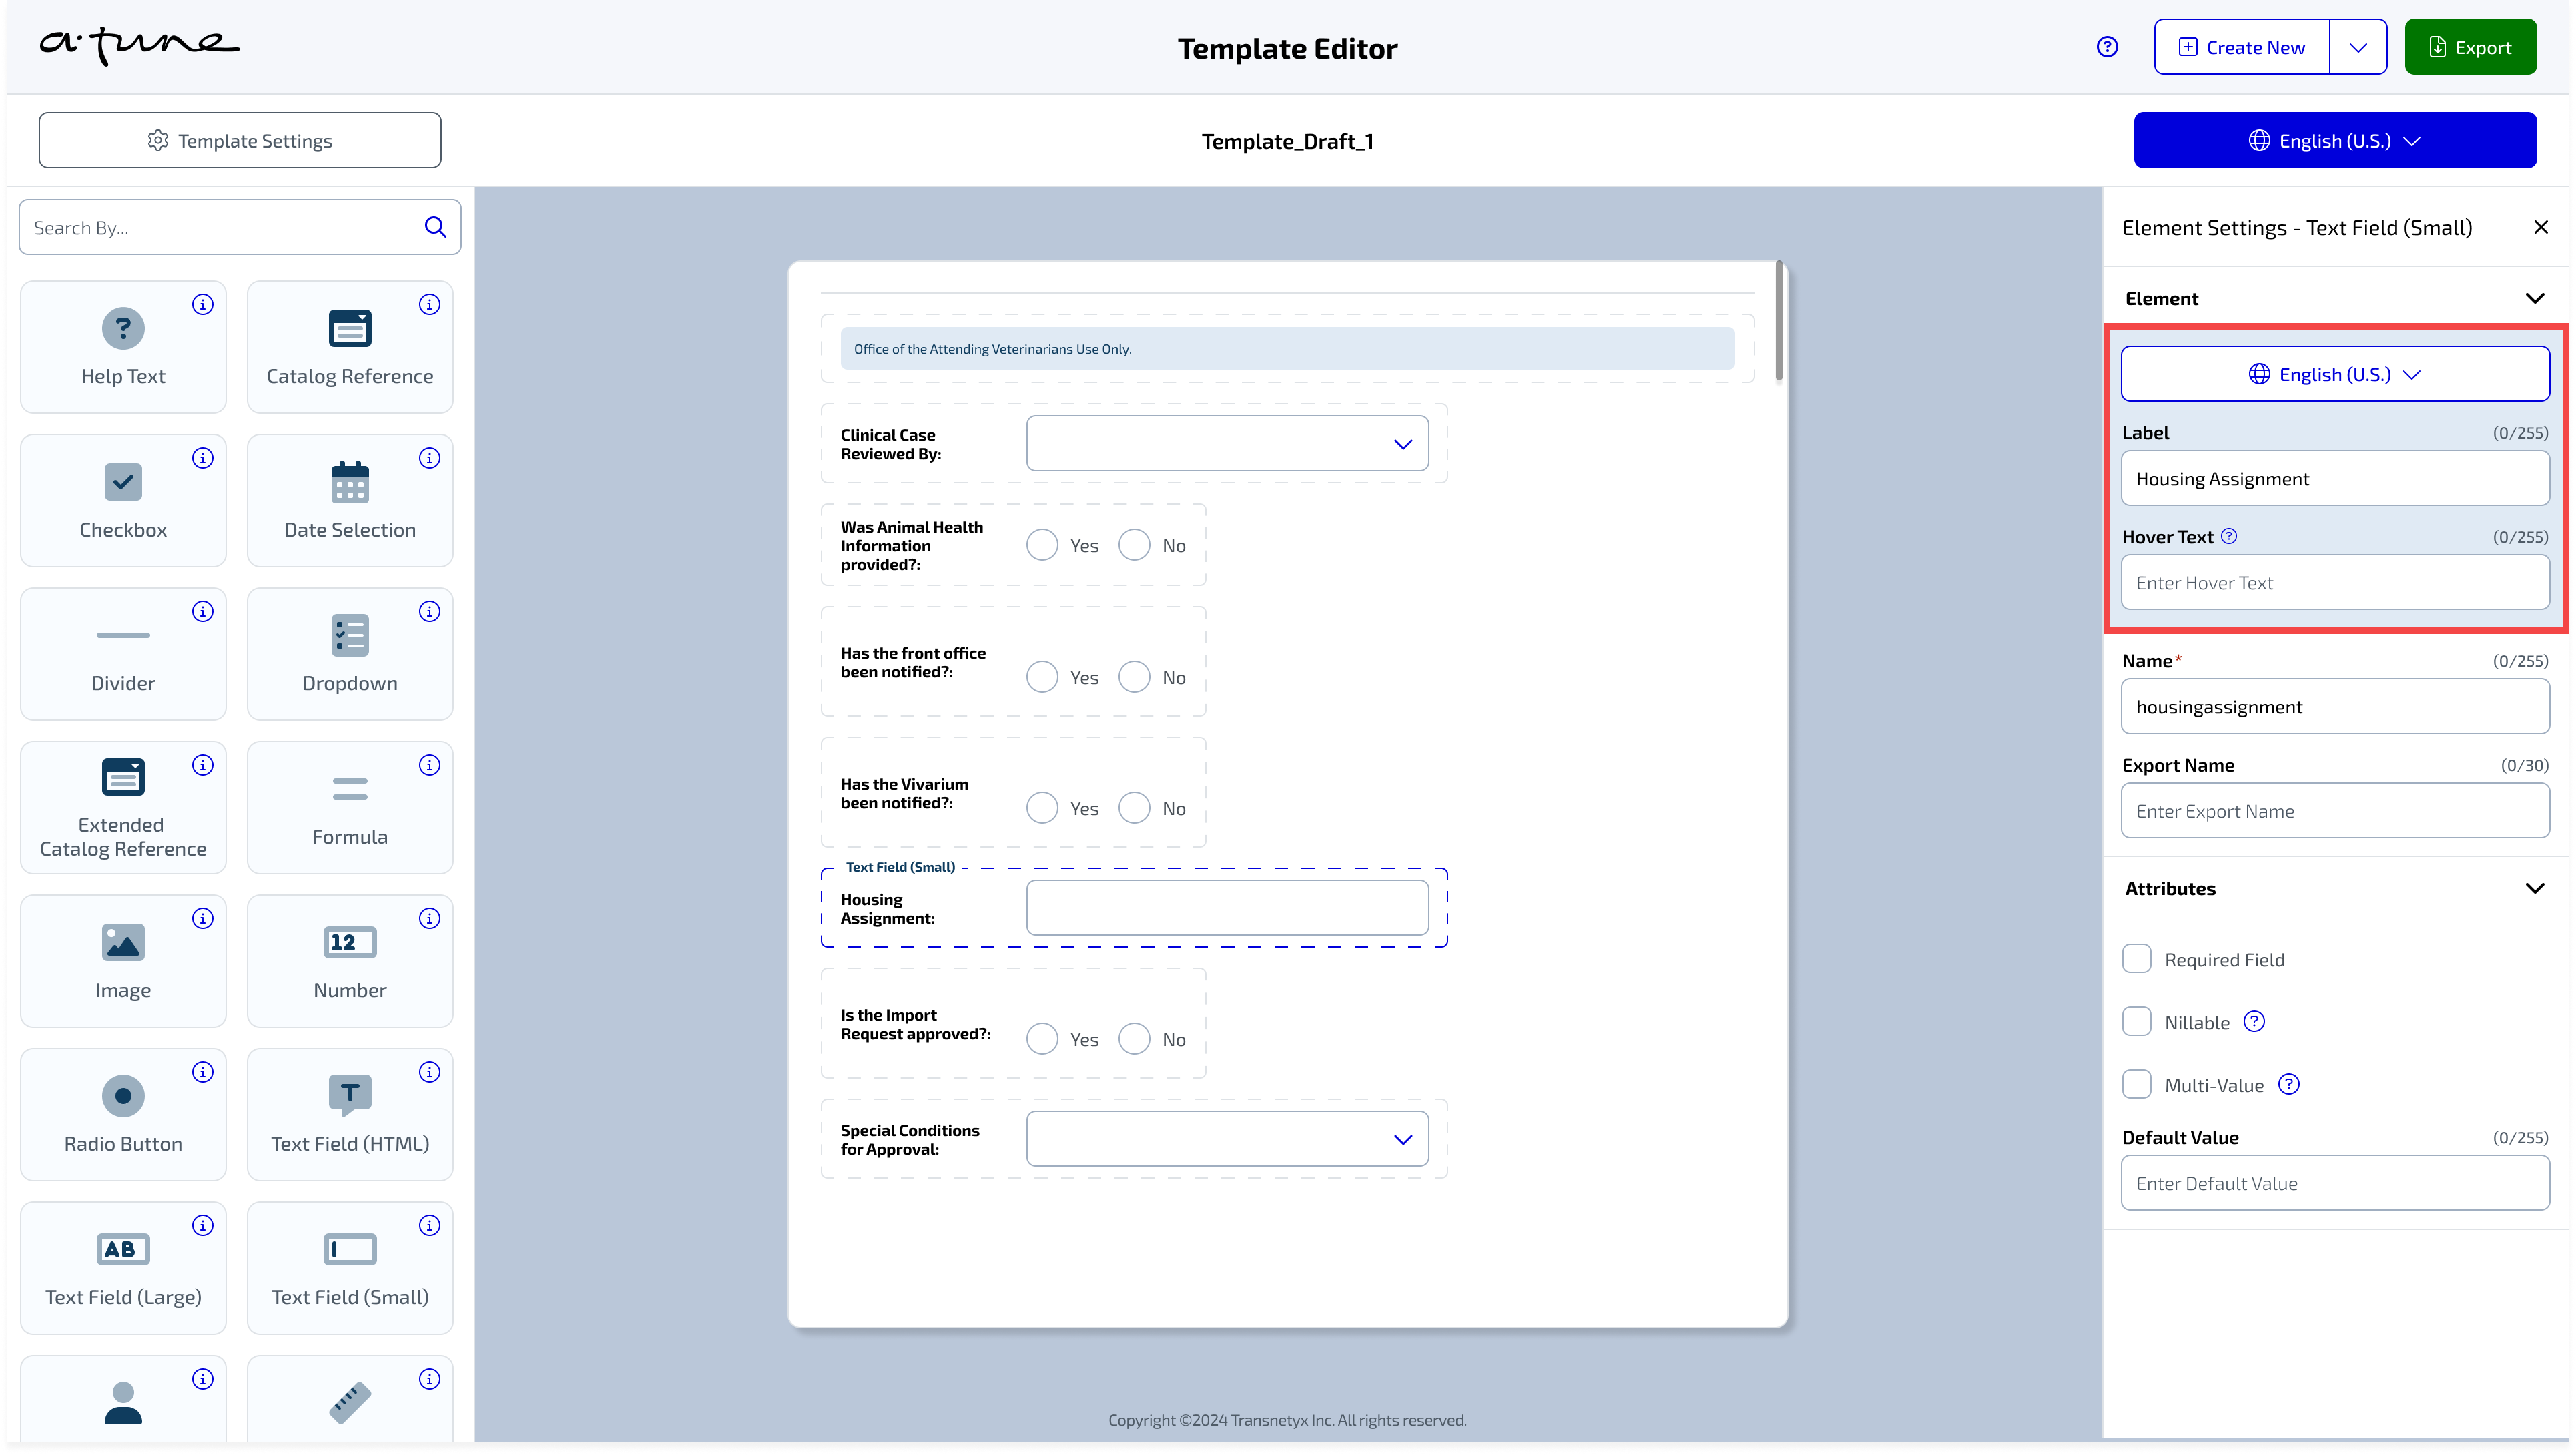This screenshot has height=1455, width=2576.
Task: Select the Formula element icon
Action: pos(349,790)
